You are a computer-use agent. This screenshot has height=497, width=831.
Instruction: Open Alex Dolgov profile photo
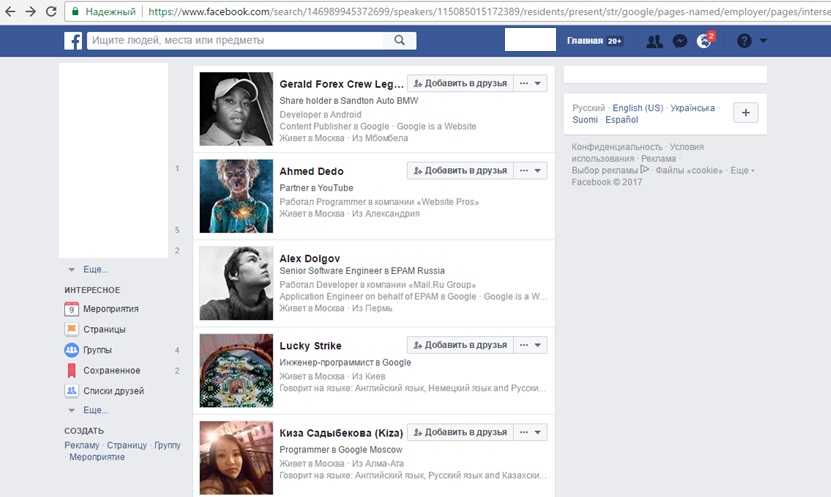(x=236, y=283)
